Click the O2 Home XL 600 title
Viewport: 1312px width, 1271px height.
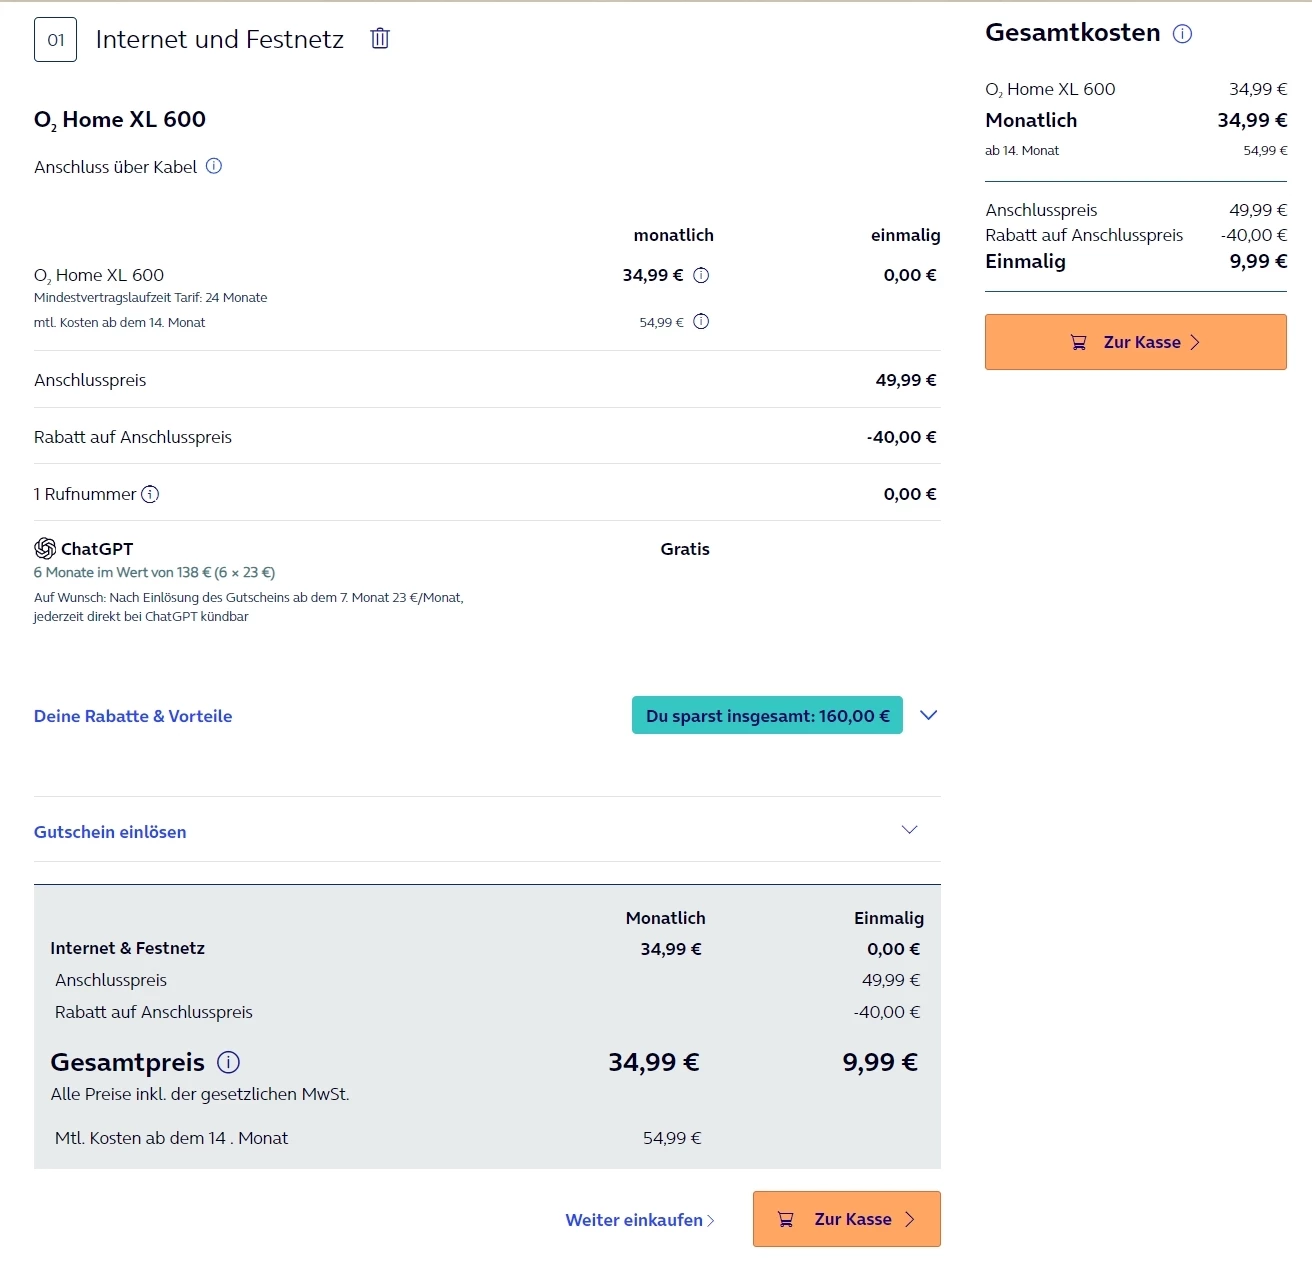[x=120, y=120]
